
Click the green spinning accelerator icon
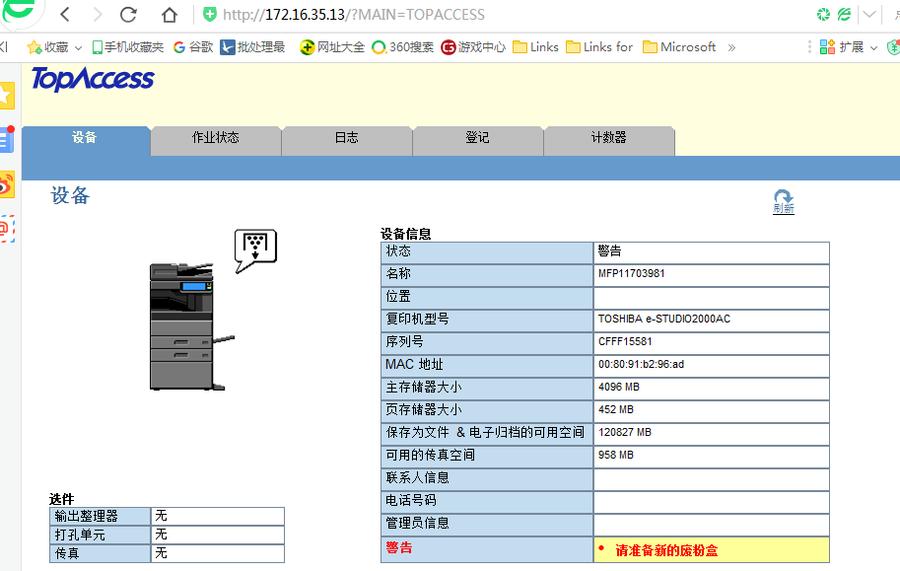tap(823, 14)
